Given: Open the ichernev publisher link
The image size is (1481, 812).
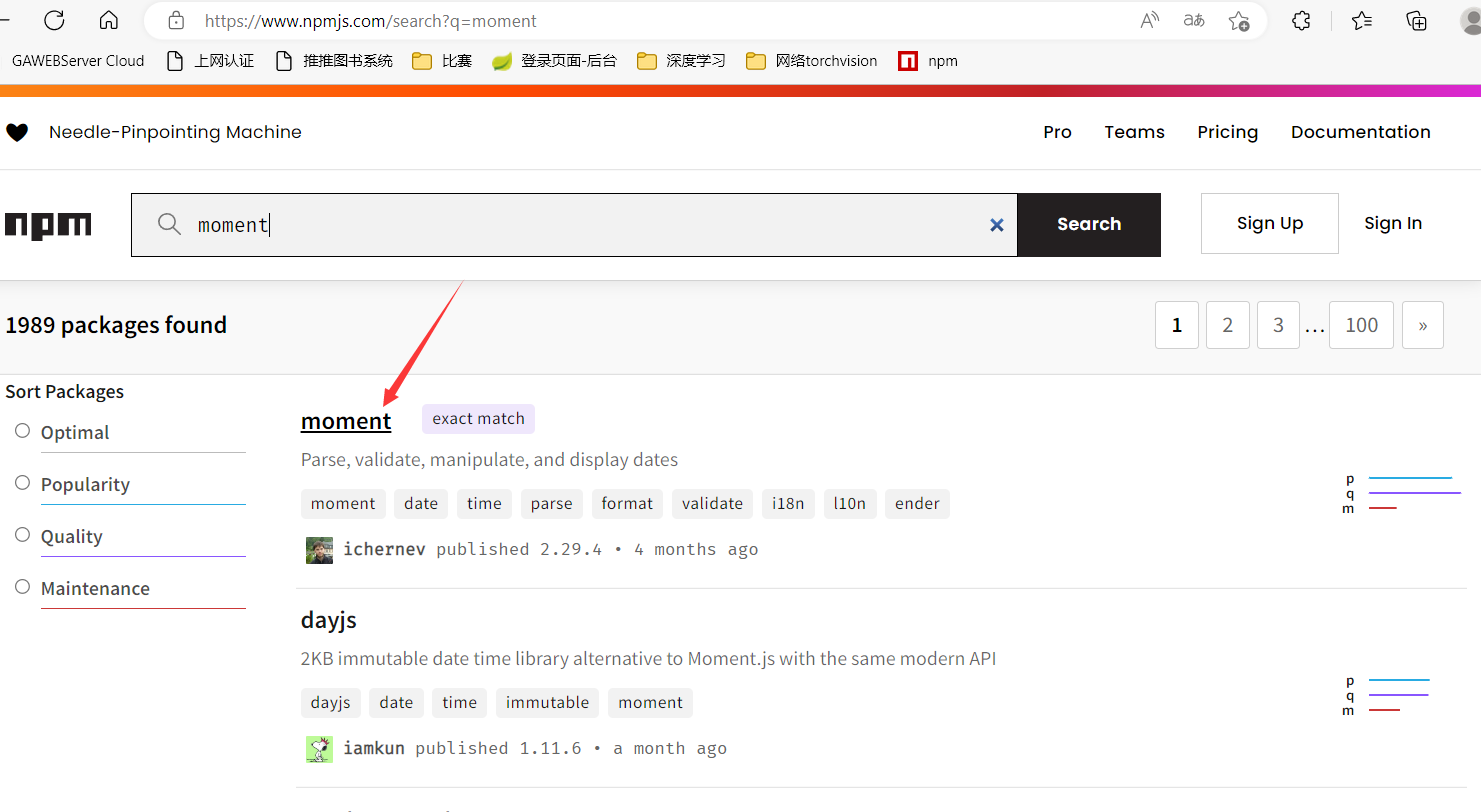Looking at the screenshot, I should coord(384,549).
